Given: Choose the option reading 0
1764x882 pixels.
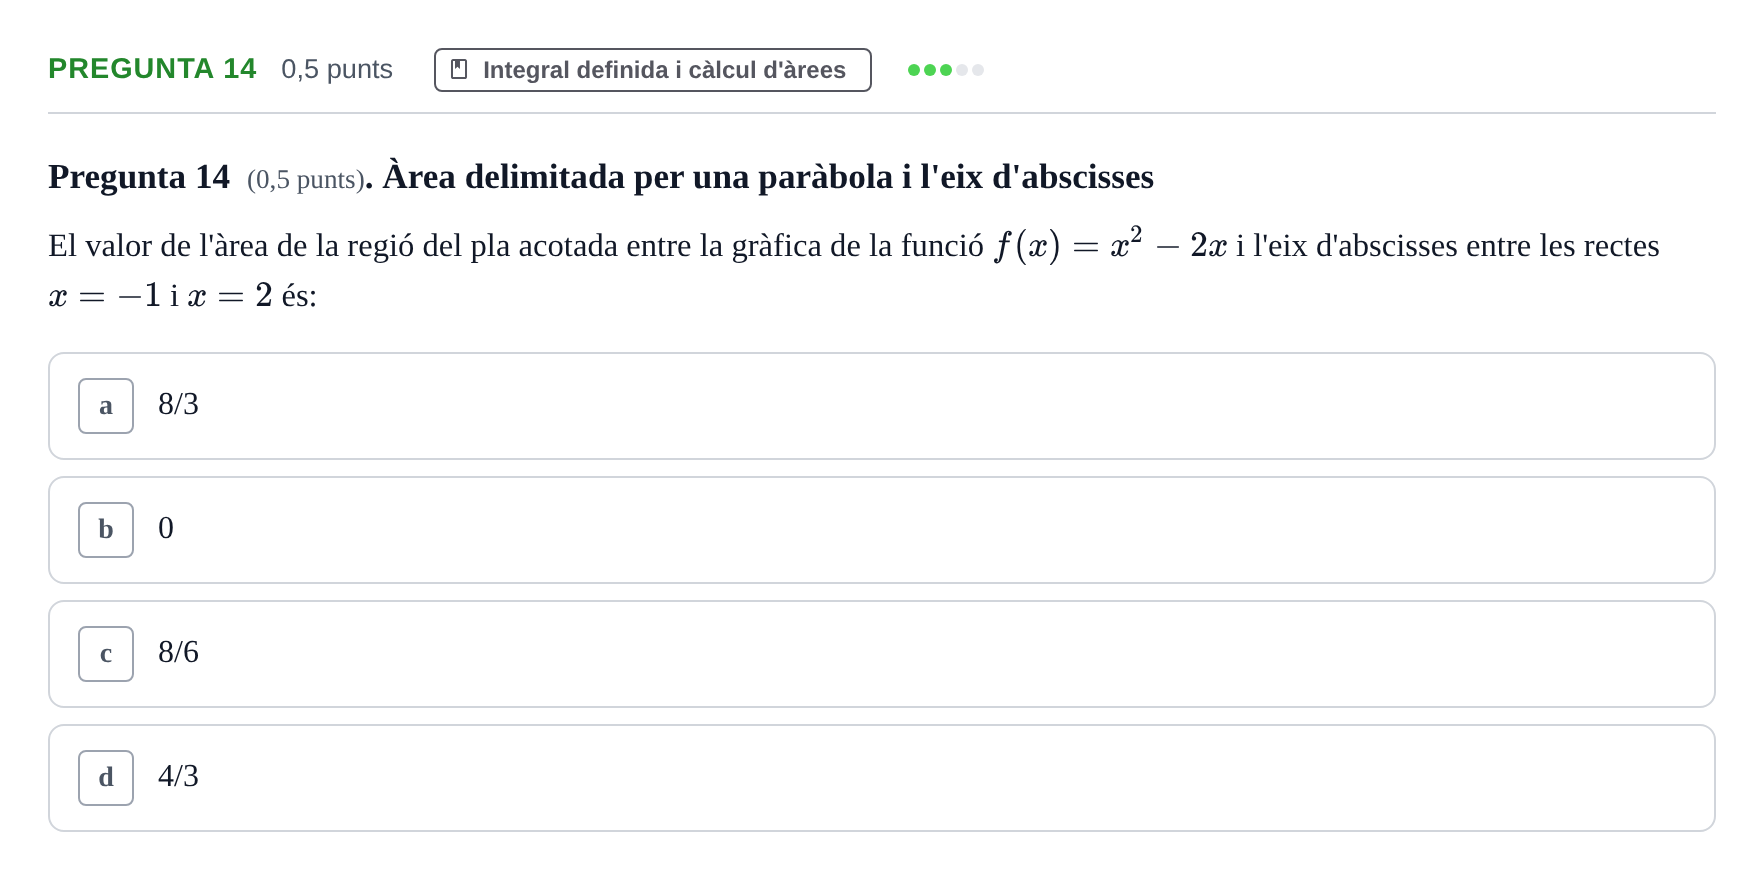Looking at the screenshot, I should (x=882, y=530).
